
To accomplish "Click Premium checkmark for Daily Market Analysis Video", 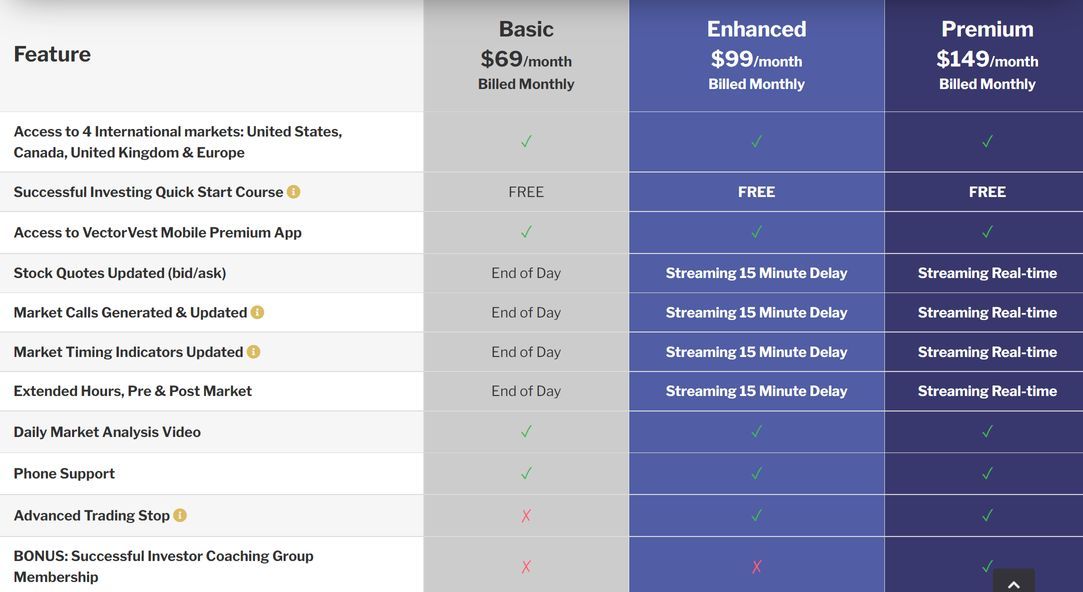I will pos(987,432).
